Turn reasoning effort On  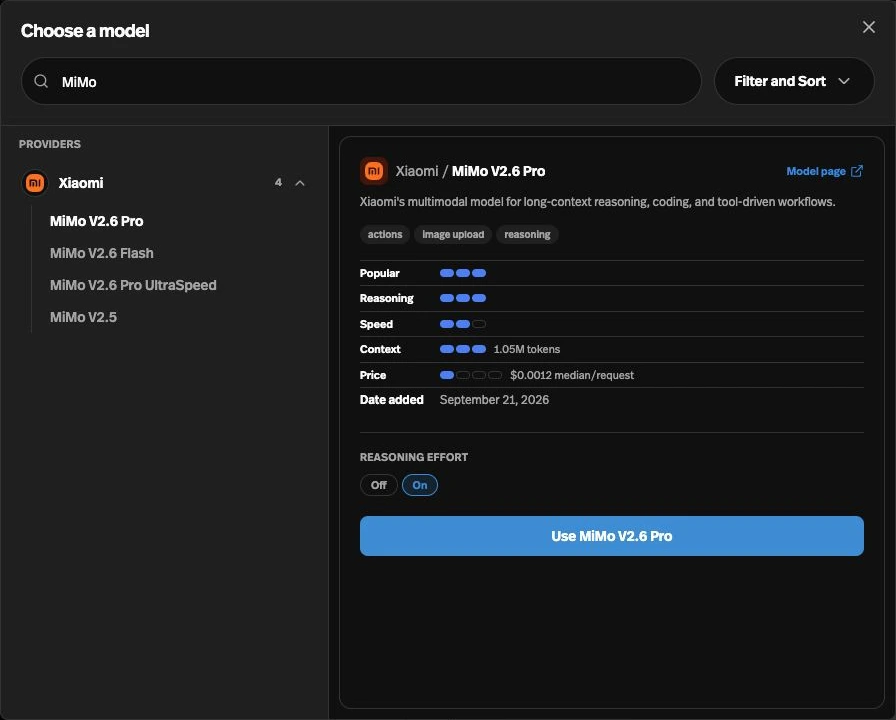click(x=420, y=485)
